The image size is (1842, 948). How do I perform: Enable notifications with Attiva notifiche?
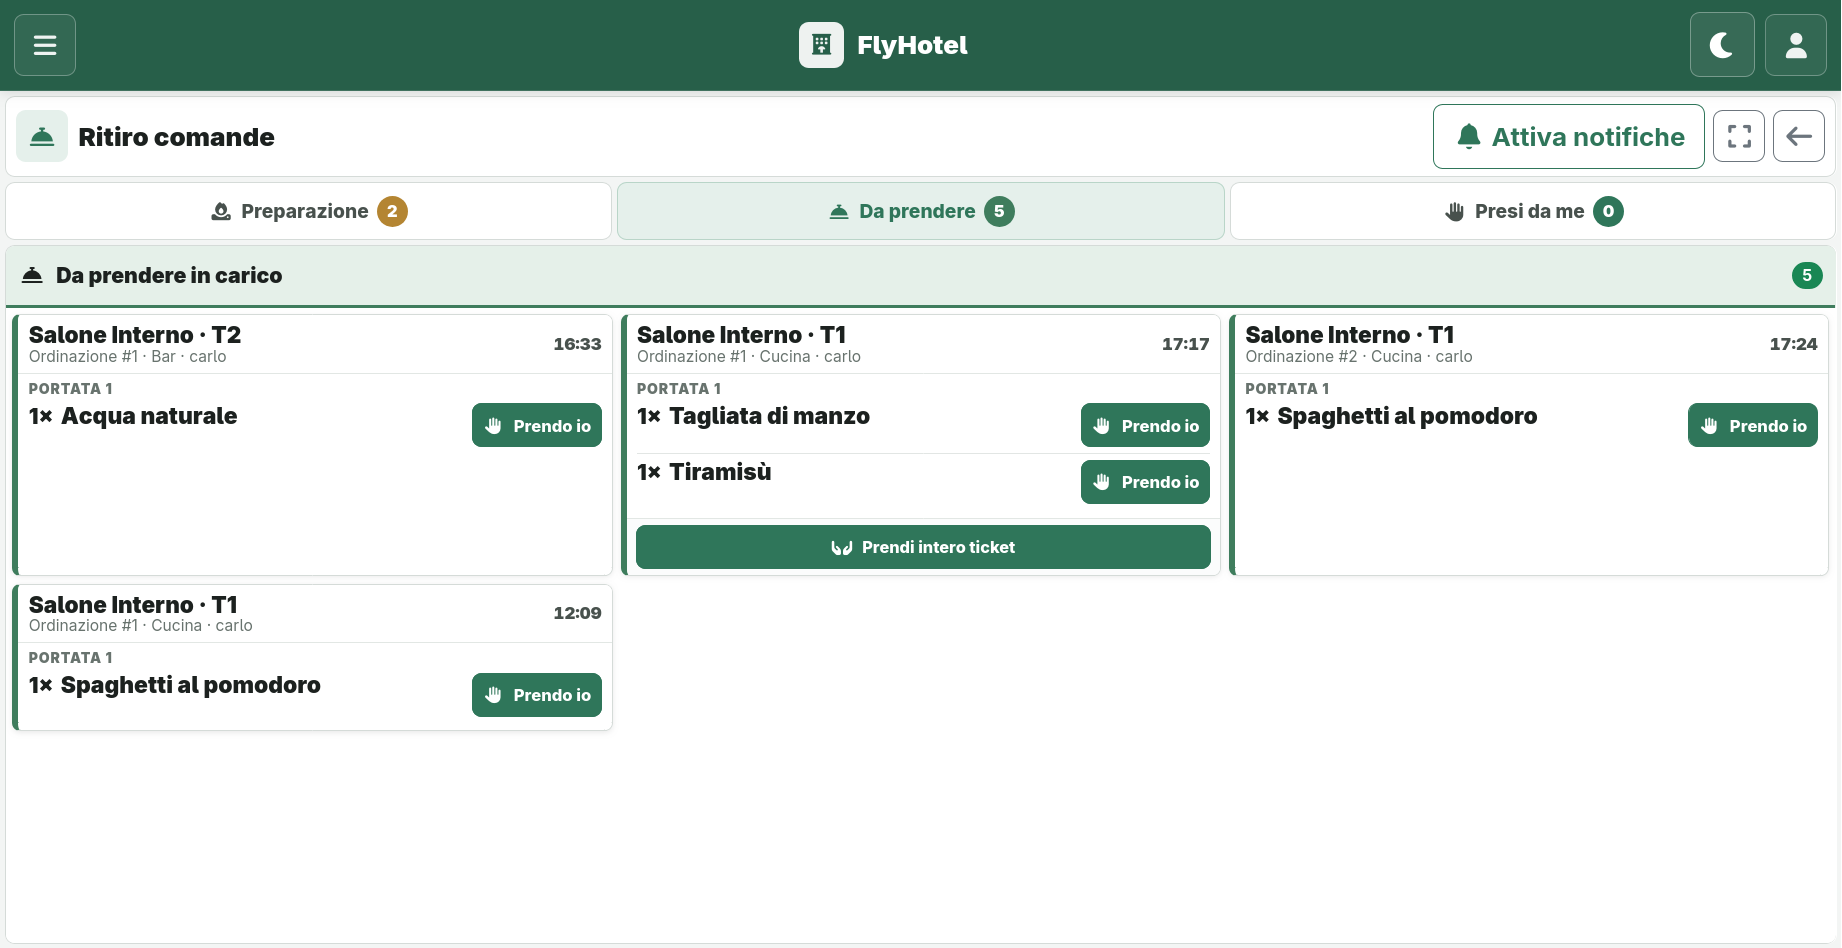pyautogui.click(x=1568, y=137)
